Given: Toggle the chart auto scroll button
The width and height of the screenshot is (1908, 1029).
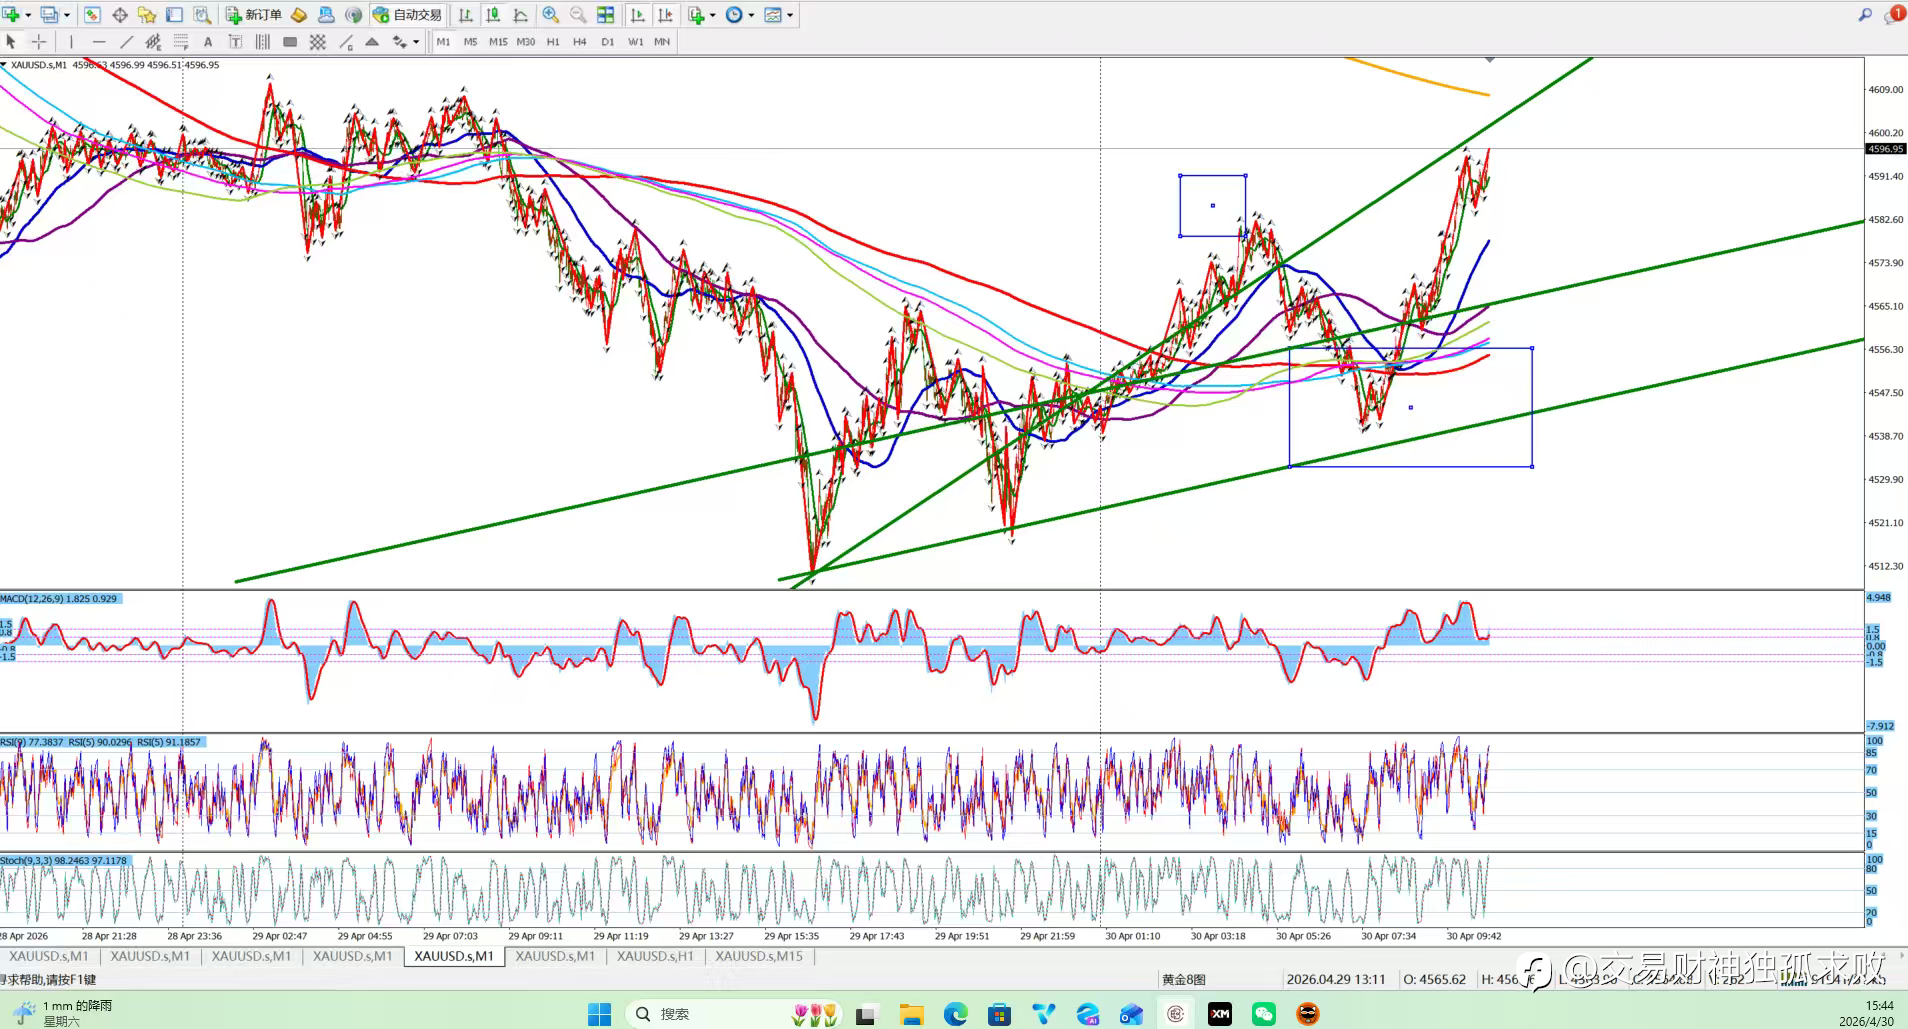Looking at the screenshot, I should (x=638, y=15).
